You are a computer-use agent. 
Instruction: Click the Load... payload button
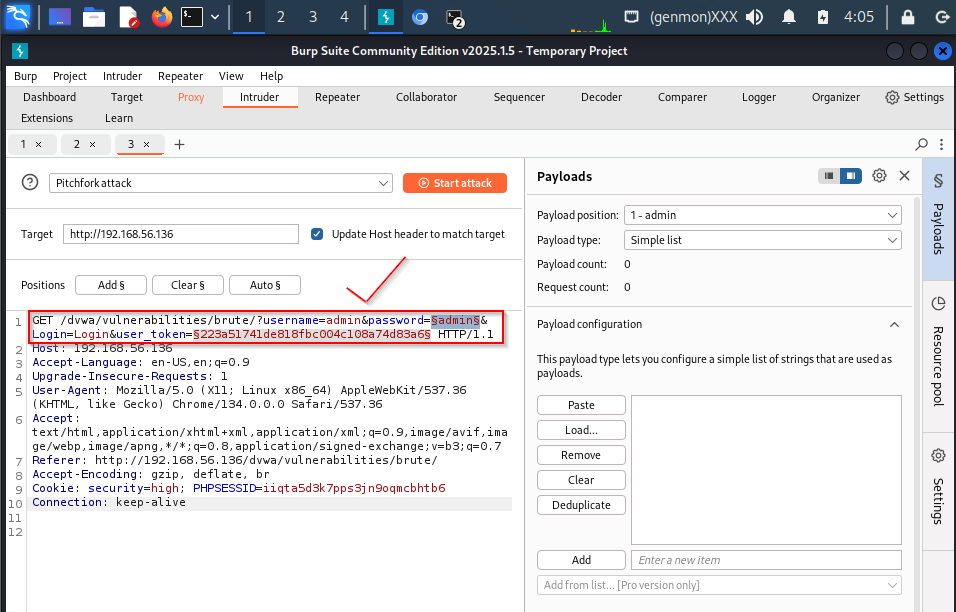581,430
